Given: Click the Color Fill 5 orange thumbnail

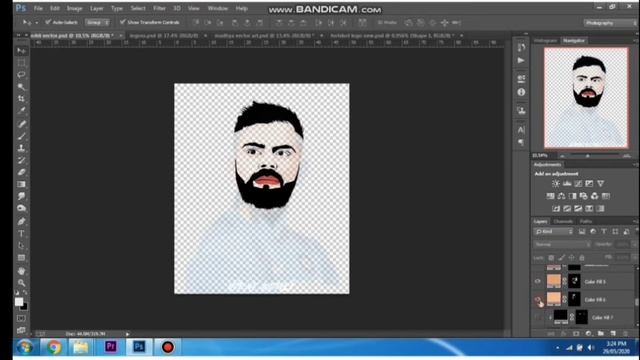Looking at the screenshot, I should click(553, 281).
